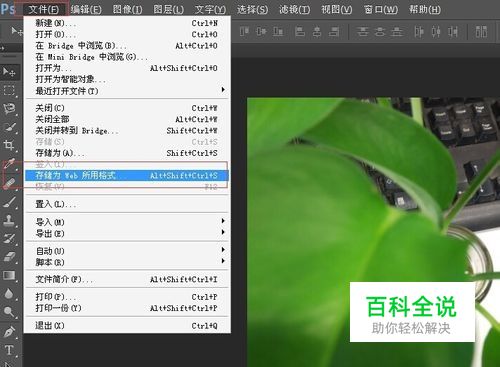Click the Distribute Left Edges icon
Viewport: 500px width, 367px height.
419,32
